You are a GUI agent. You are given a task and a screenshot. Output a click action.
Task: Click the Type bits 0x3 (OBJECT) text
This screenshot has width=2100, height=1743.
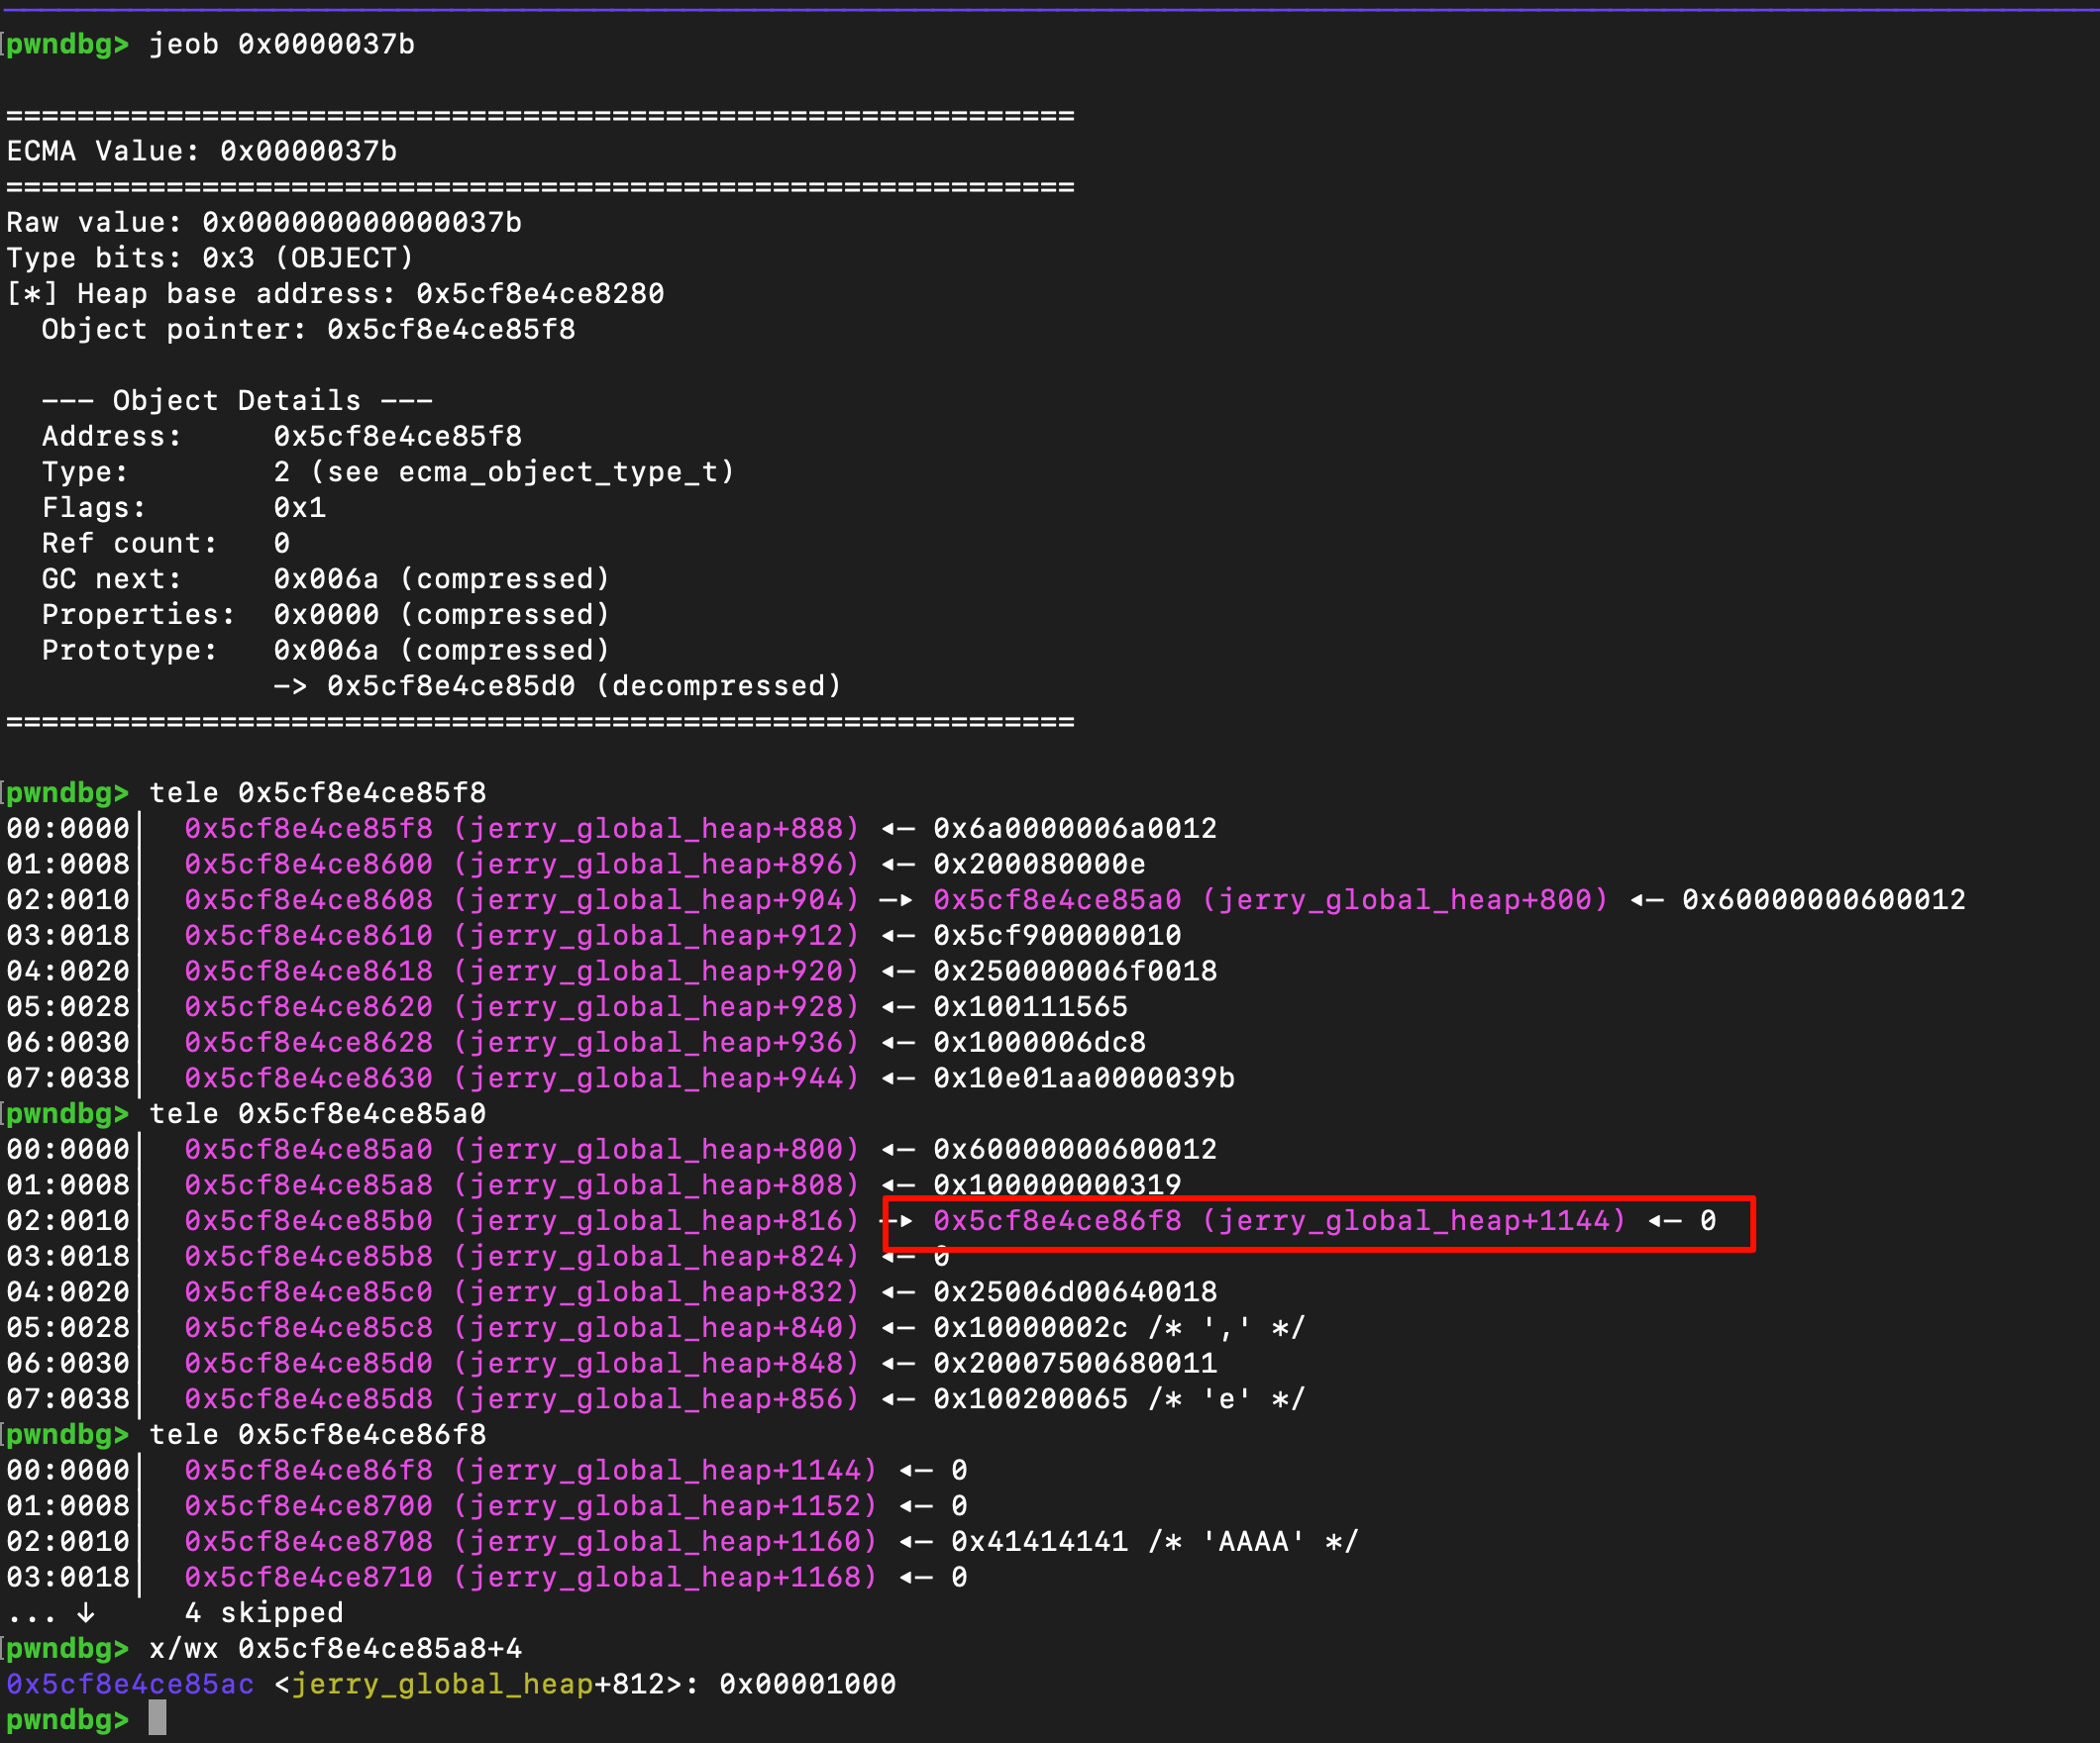210,258
